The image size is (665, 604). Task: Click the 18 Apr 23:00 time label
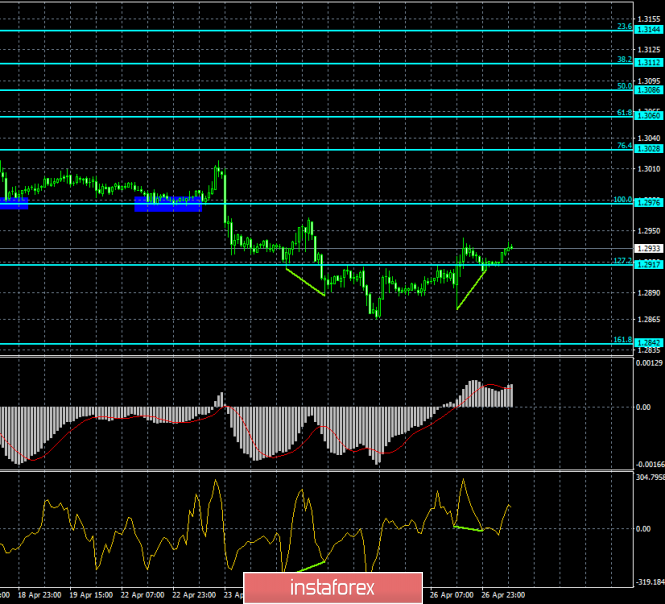(x=39, y=595)
